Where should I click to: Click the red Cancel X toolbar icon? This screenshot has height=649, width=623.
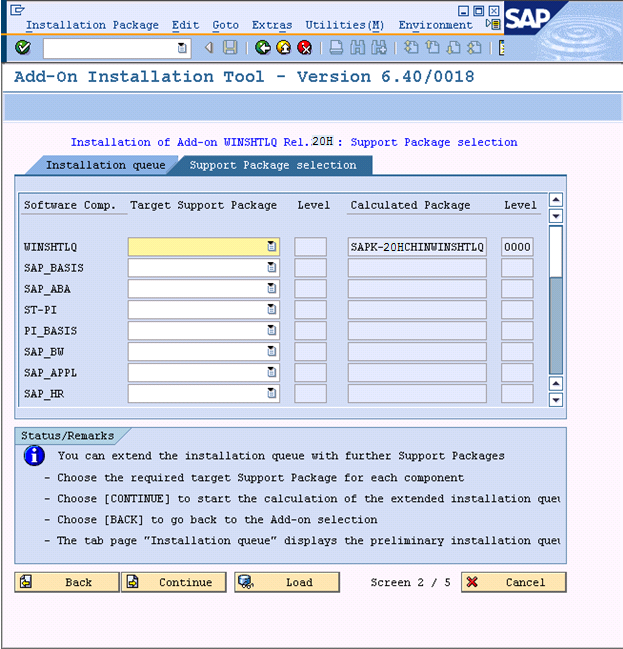pyautogui.click(x=305, y=48)
